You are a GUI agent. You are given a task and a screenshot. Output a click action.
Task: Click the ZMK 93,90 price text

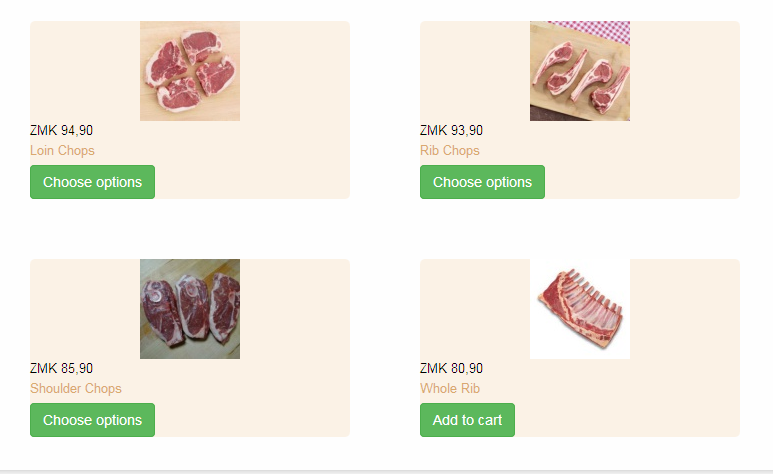[451, 130]
